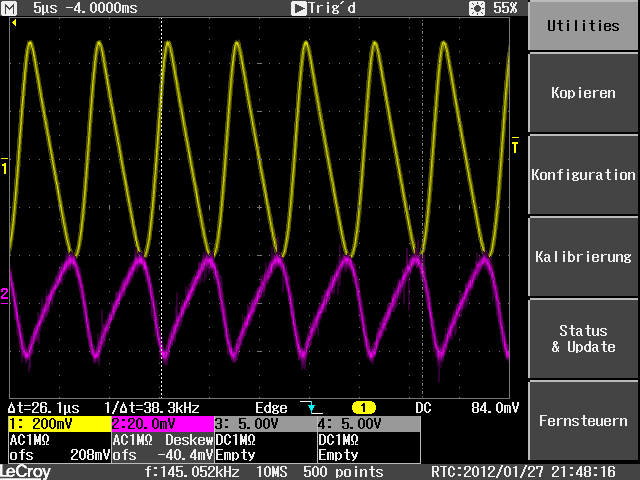Click the yellow trigger source 1 badge

[363, 407]
